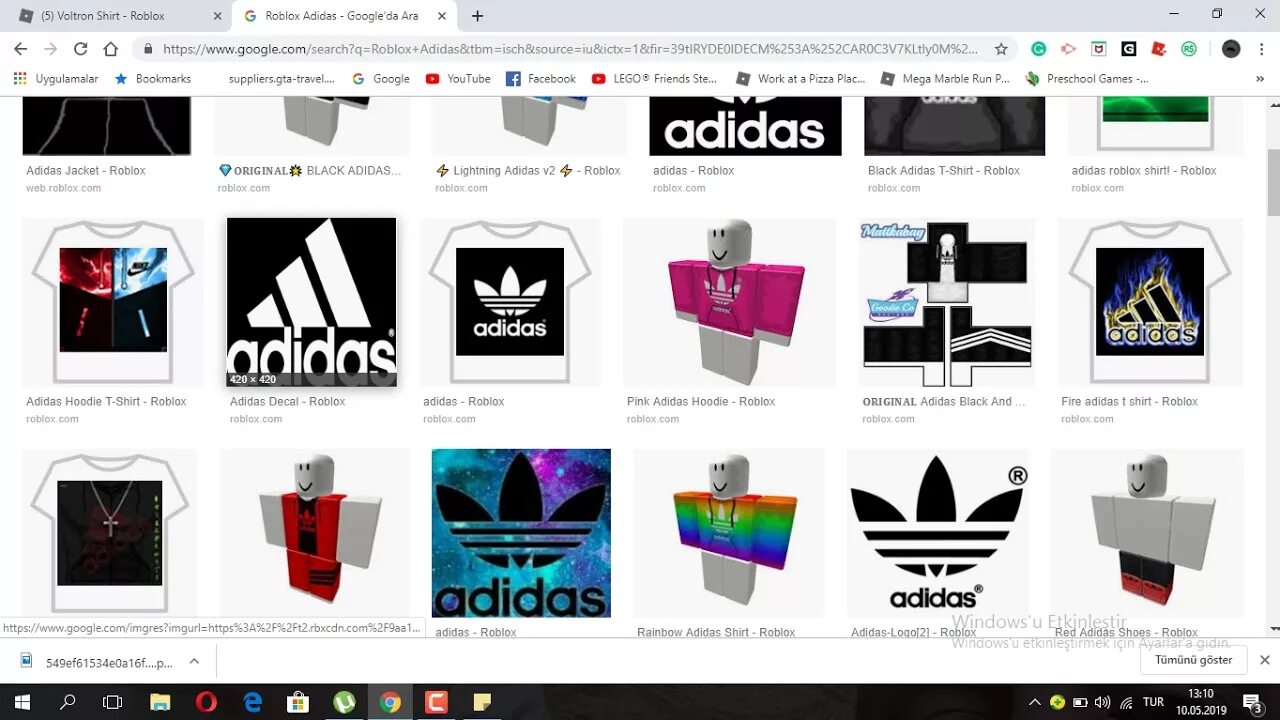Open the Preschool Games bookmark
This screenshot has height=720, width=1280.
pos(1087,78)
